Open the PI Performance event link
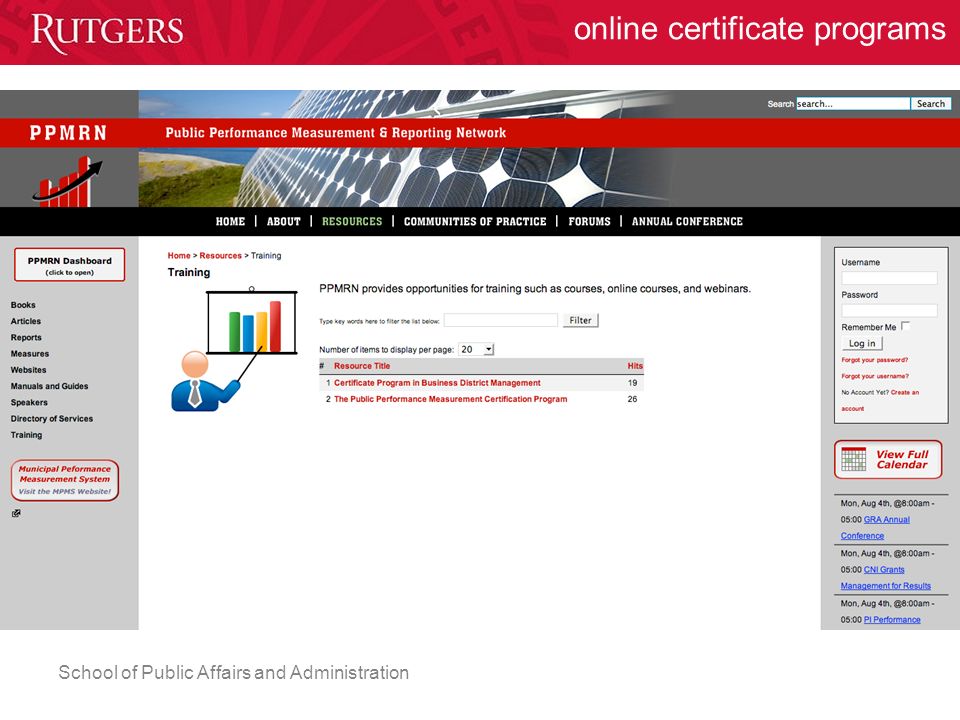The image size is (960, 720). (892, 620)
